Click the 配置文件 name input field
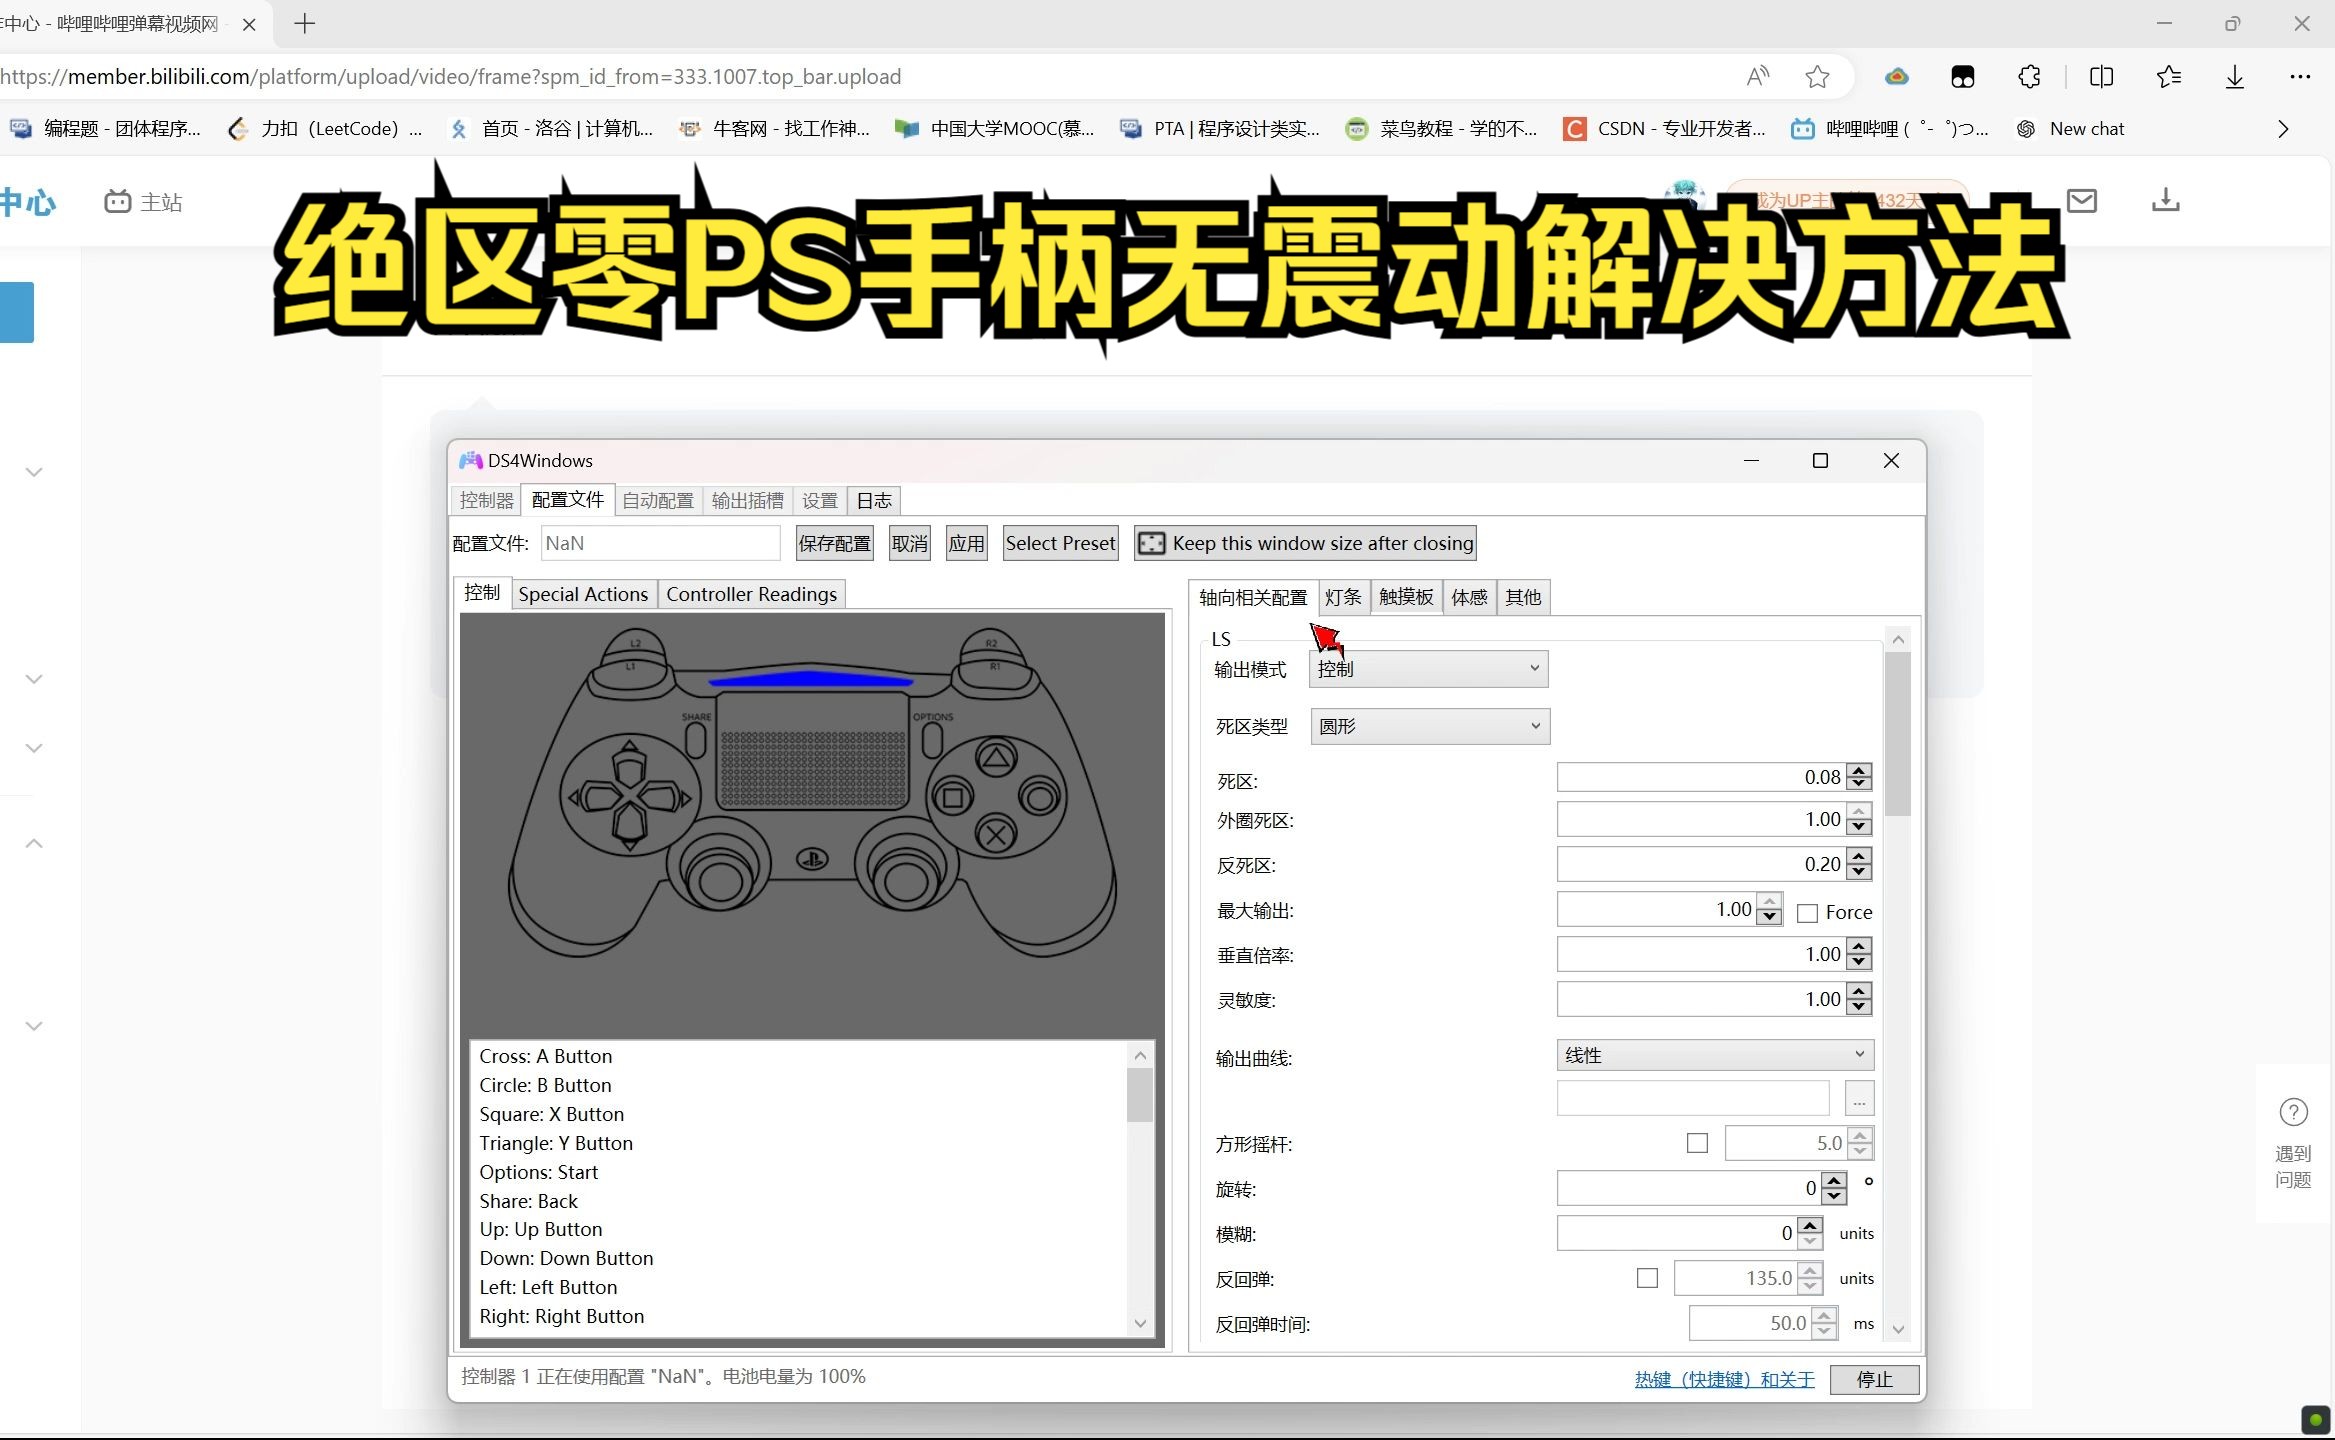2335x1440 pixels. 660,543
